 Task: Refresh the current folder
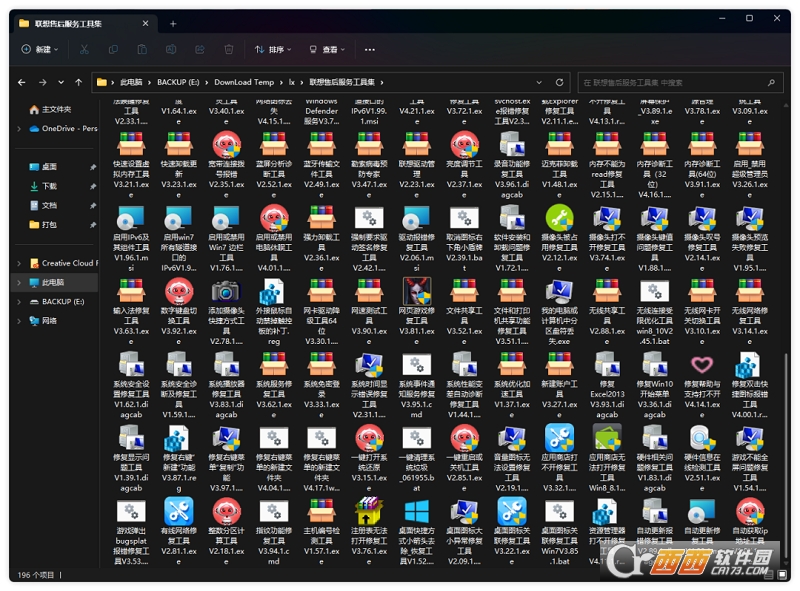(559, 82)
